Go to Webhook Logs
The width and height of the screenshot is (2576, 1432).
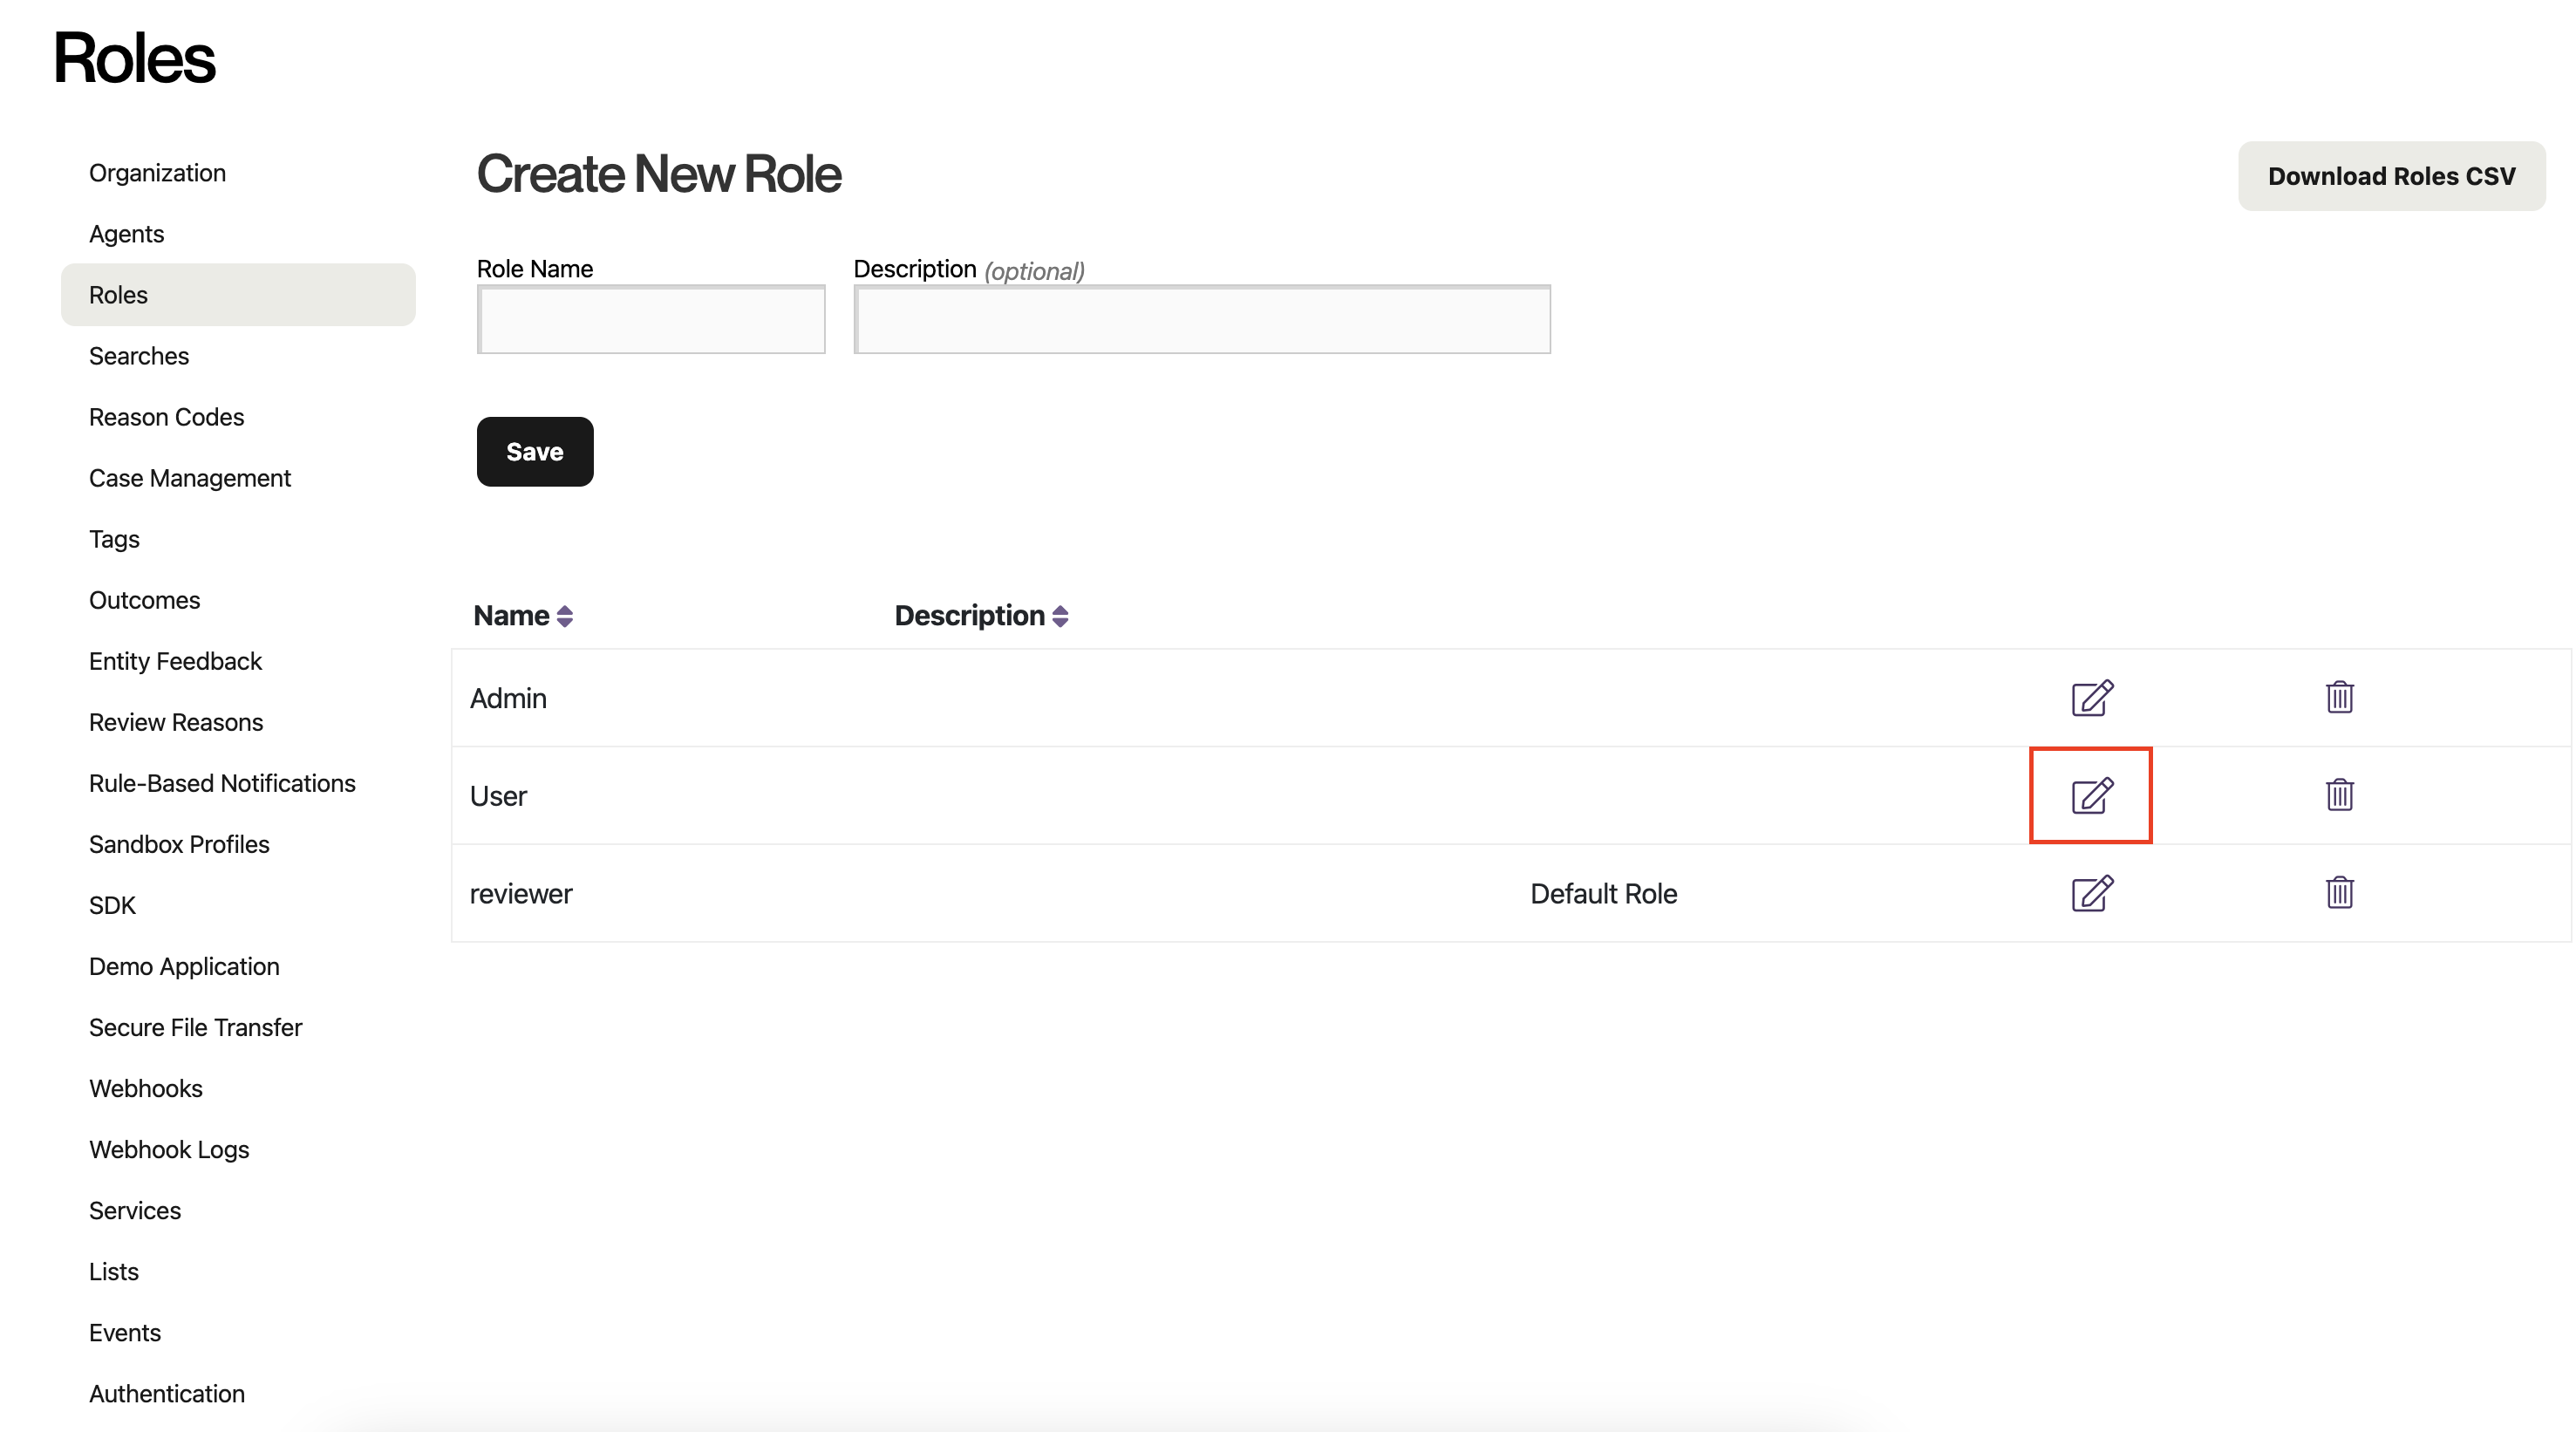[169, 1149]
